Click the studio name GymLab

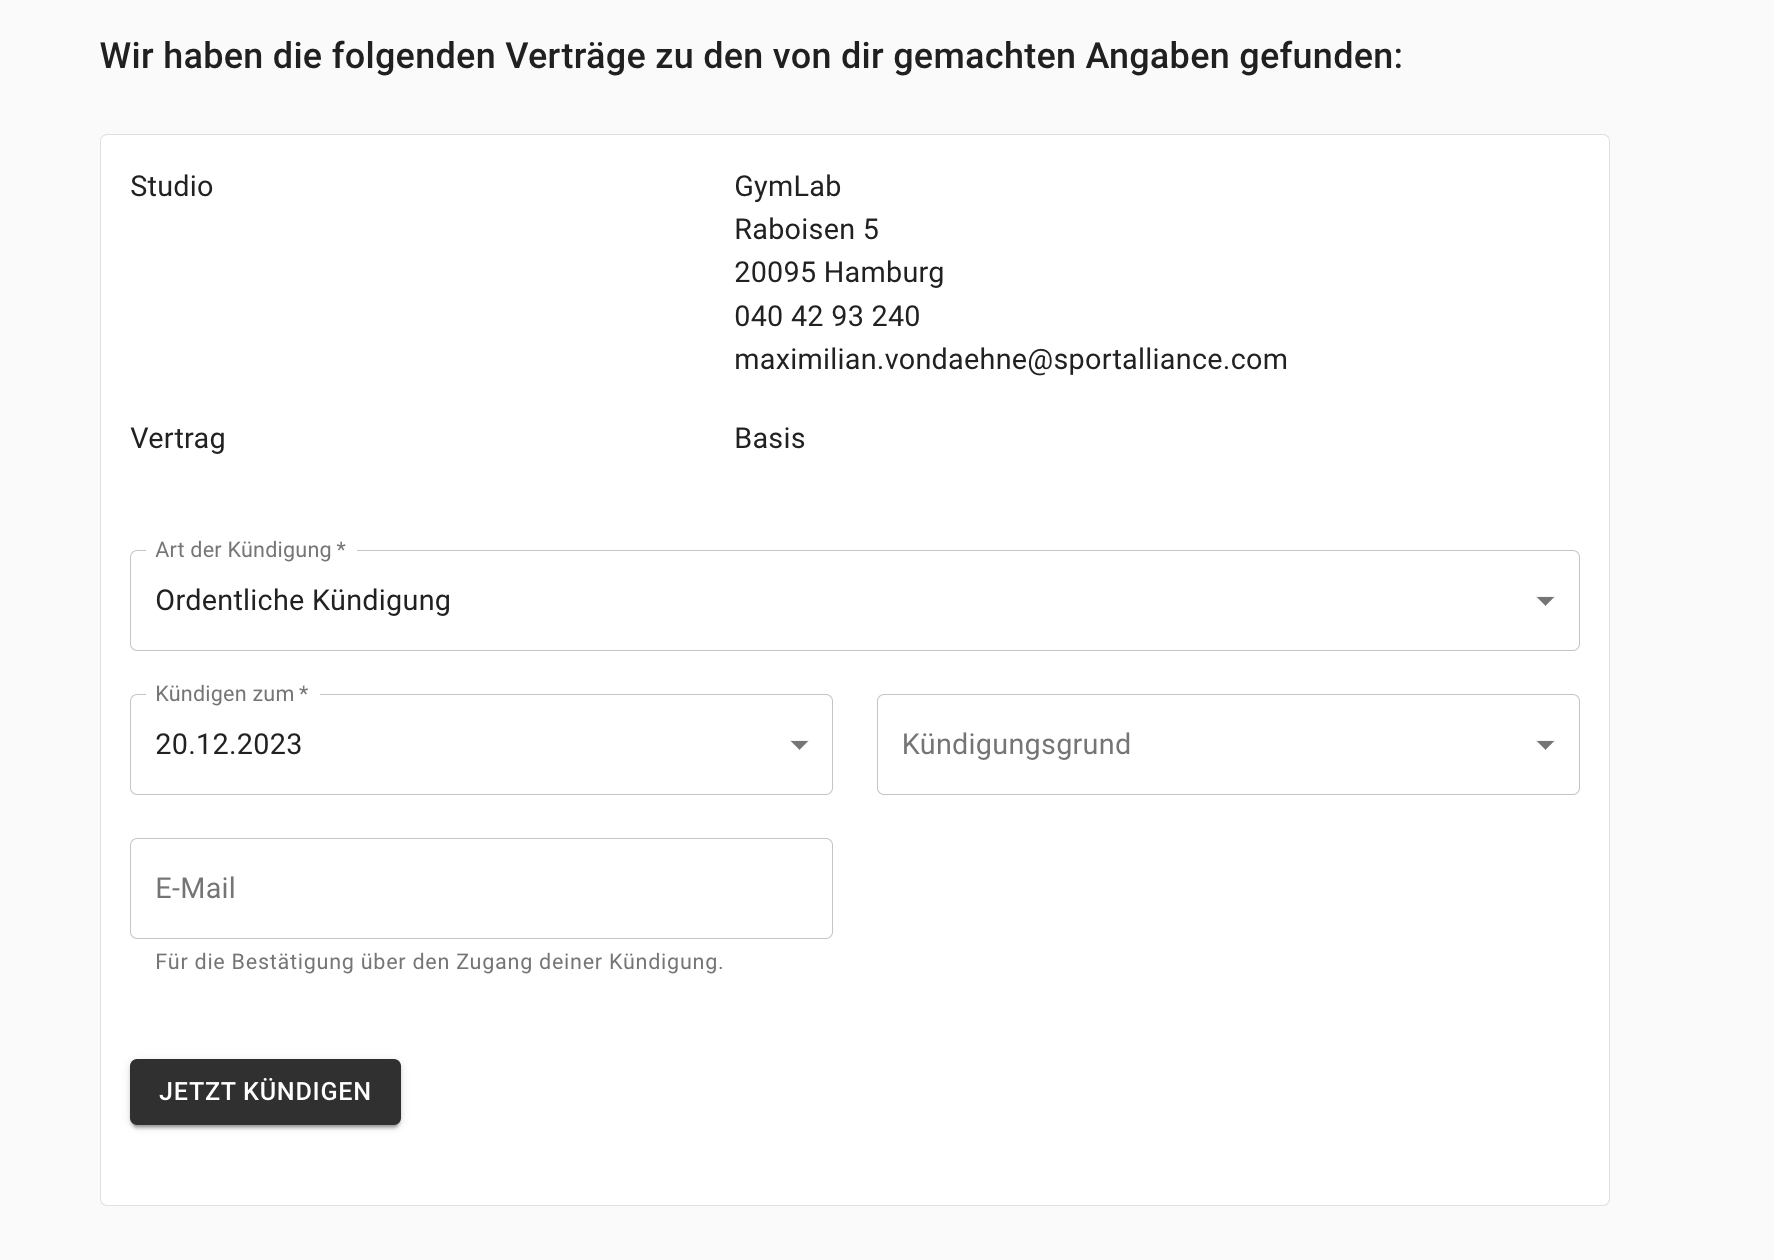[788, 186]
